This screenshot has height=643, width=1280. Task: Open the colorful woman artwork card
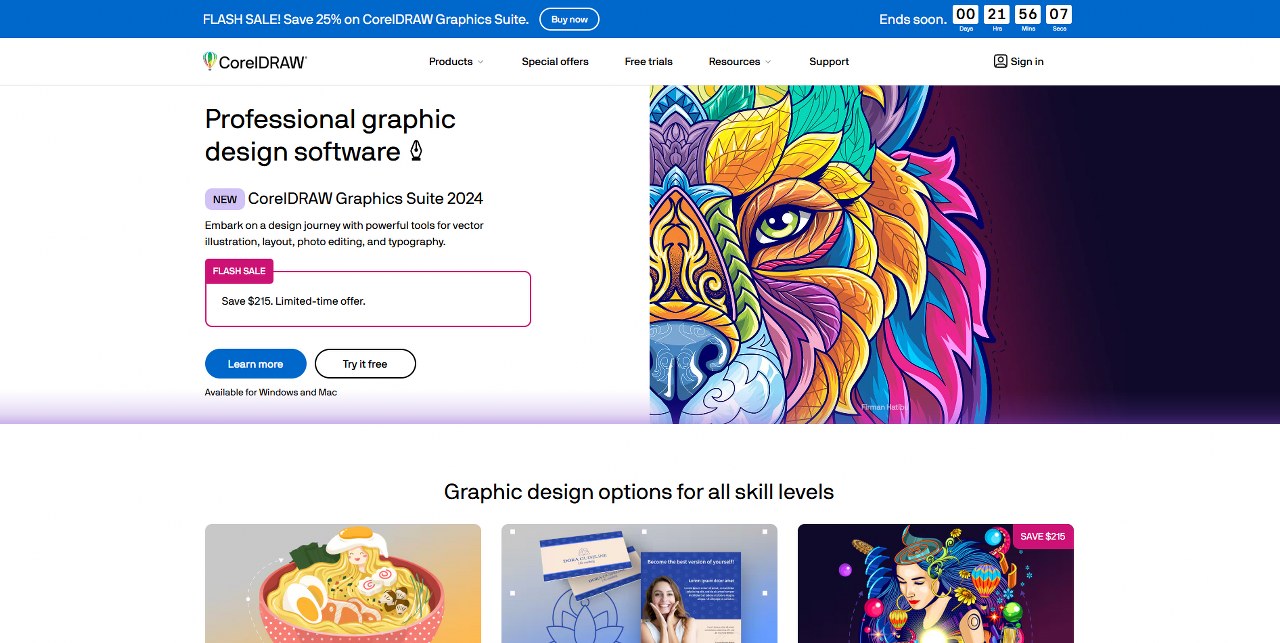tap(936, 583)
